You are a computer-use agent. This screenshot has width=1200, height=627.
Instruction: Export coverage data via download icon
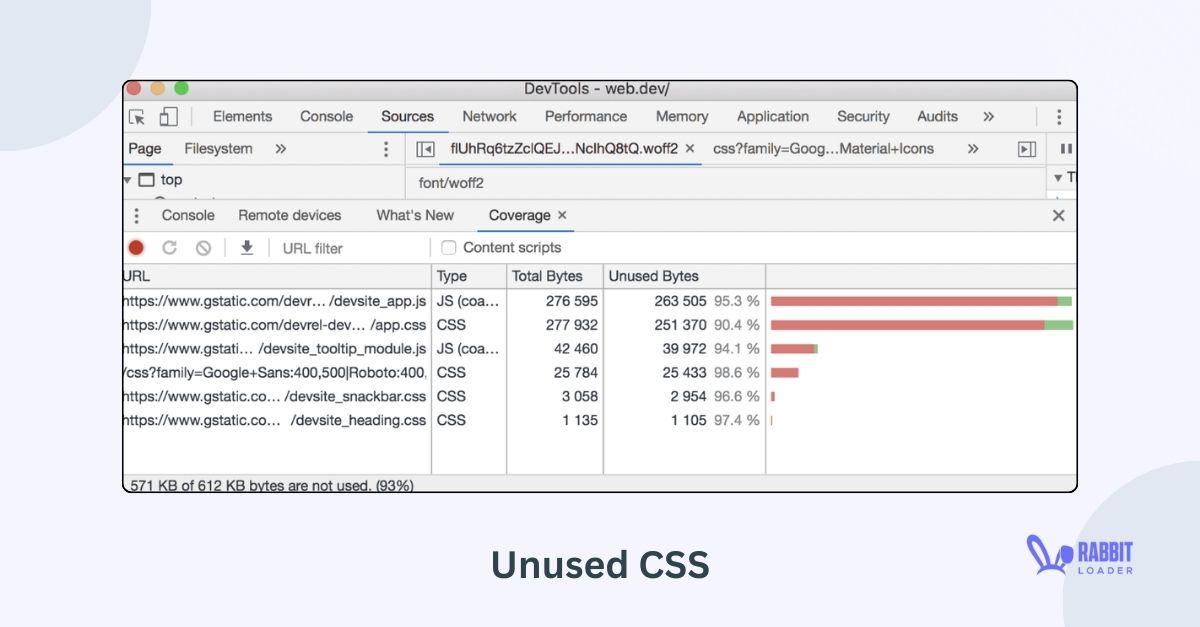click(246, 247)
